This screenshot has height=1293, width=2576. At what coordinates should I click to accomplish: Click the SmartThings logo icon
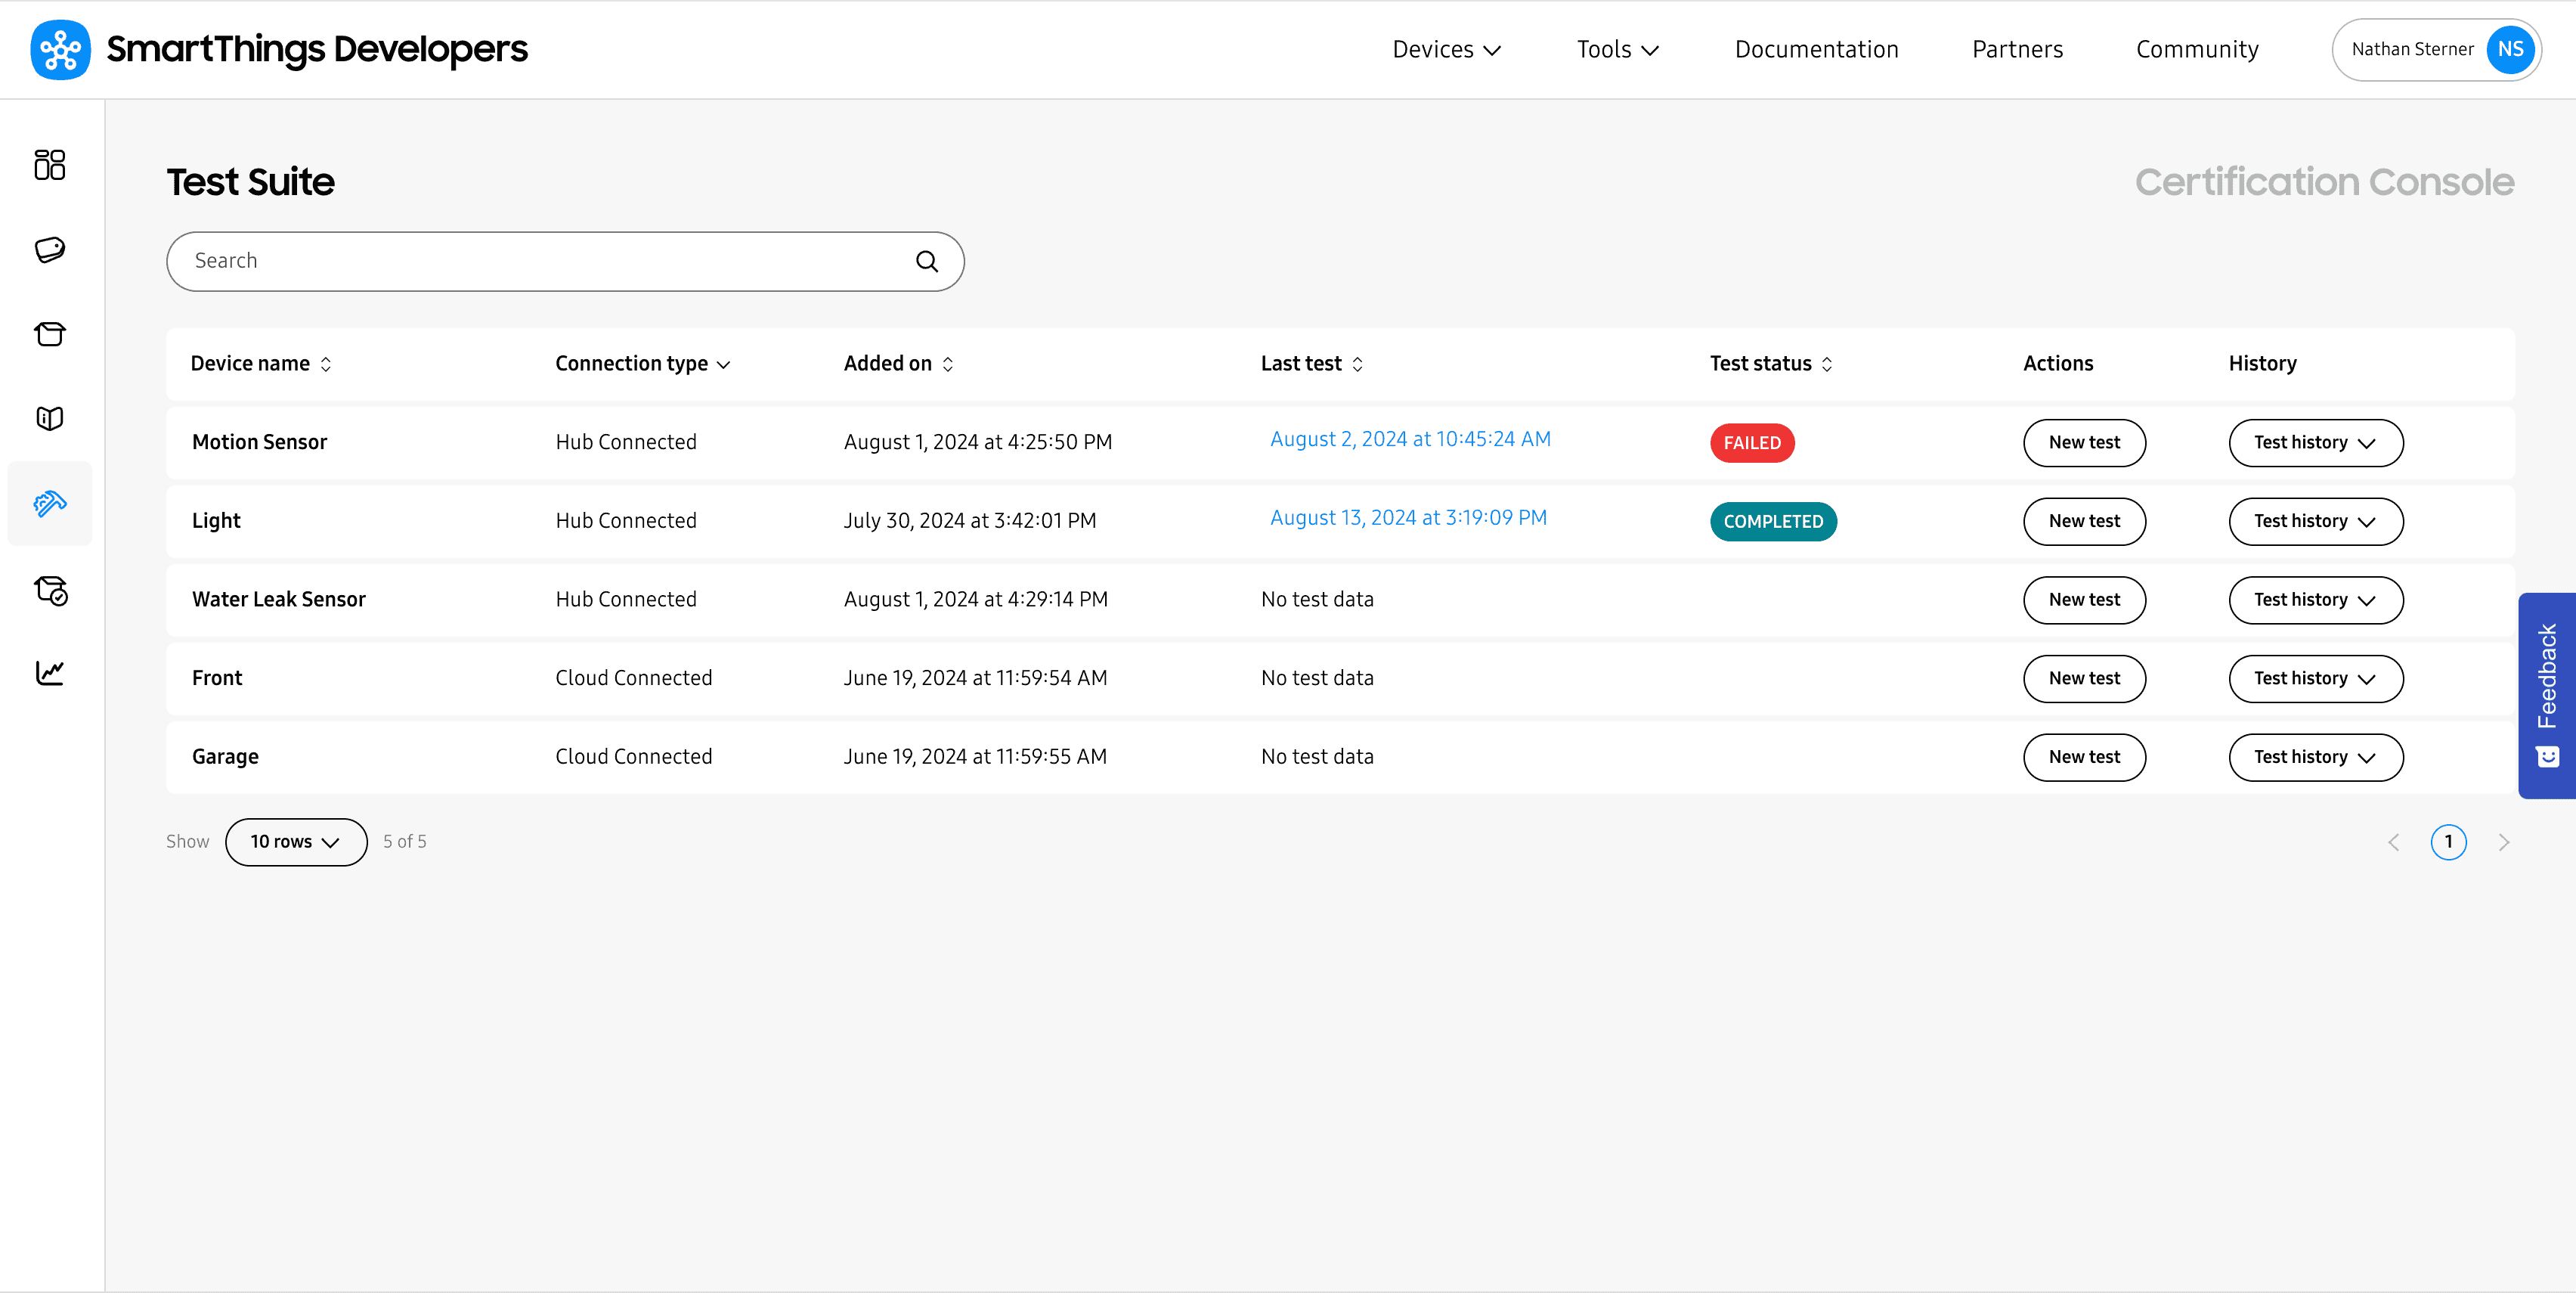coord(60,49)
